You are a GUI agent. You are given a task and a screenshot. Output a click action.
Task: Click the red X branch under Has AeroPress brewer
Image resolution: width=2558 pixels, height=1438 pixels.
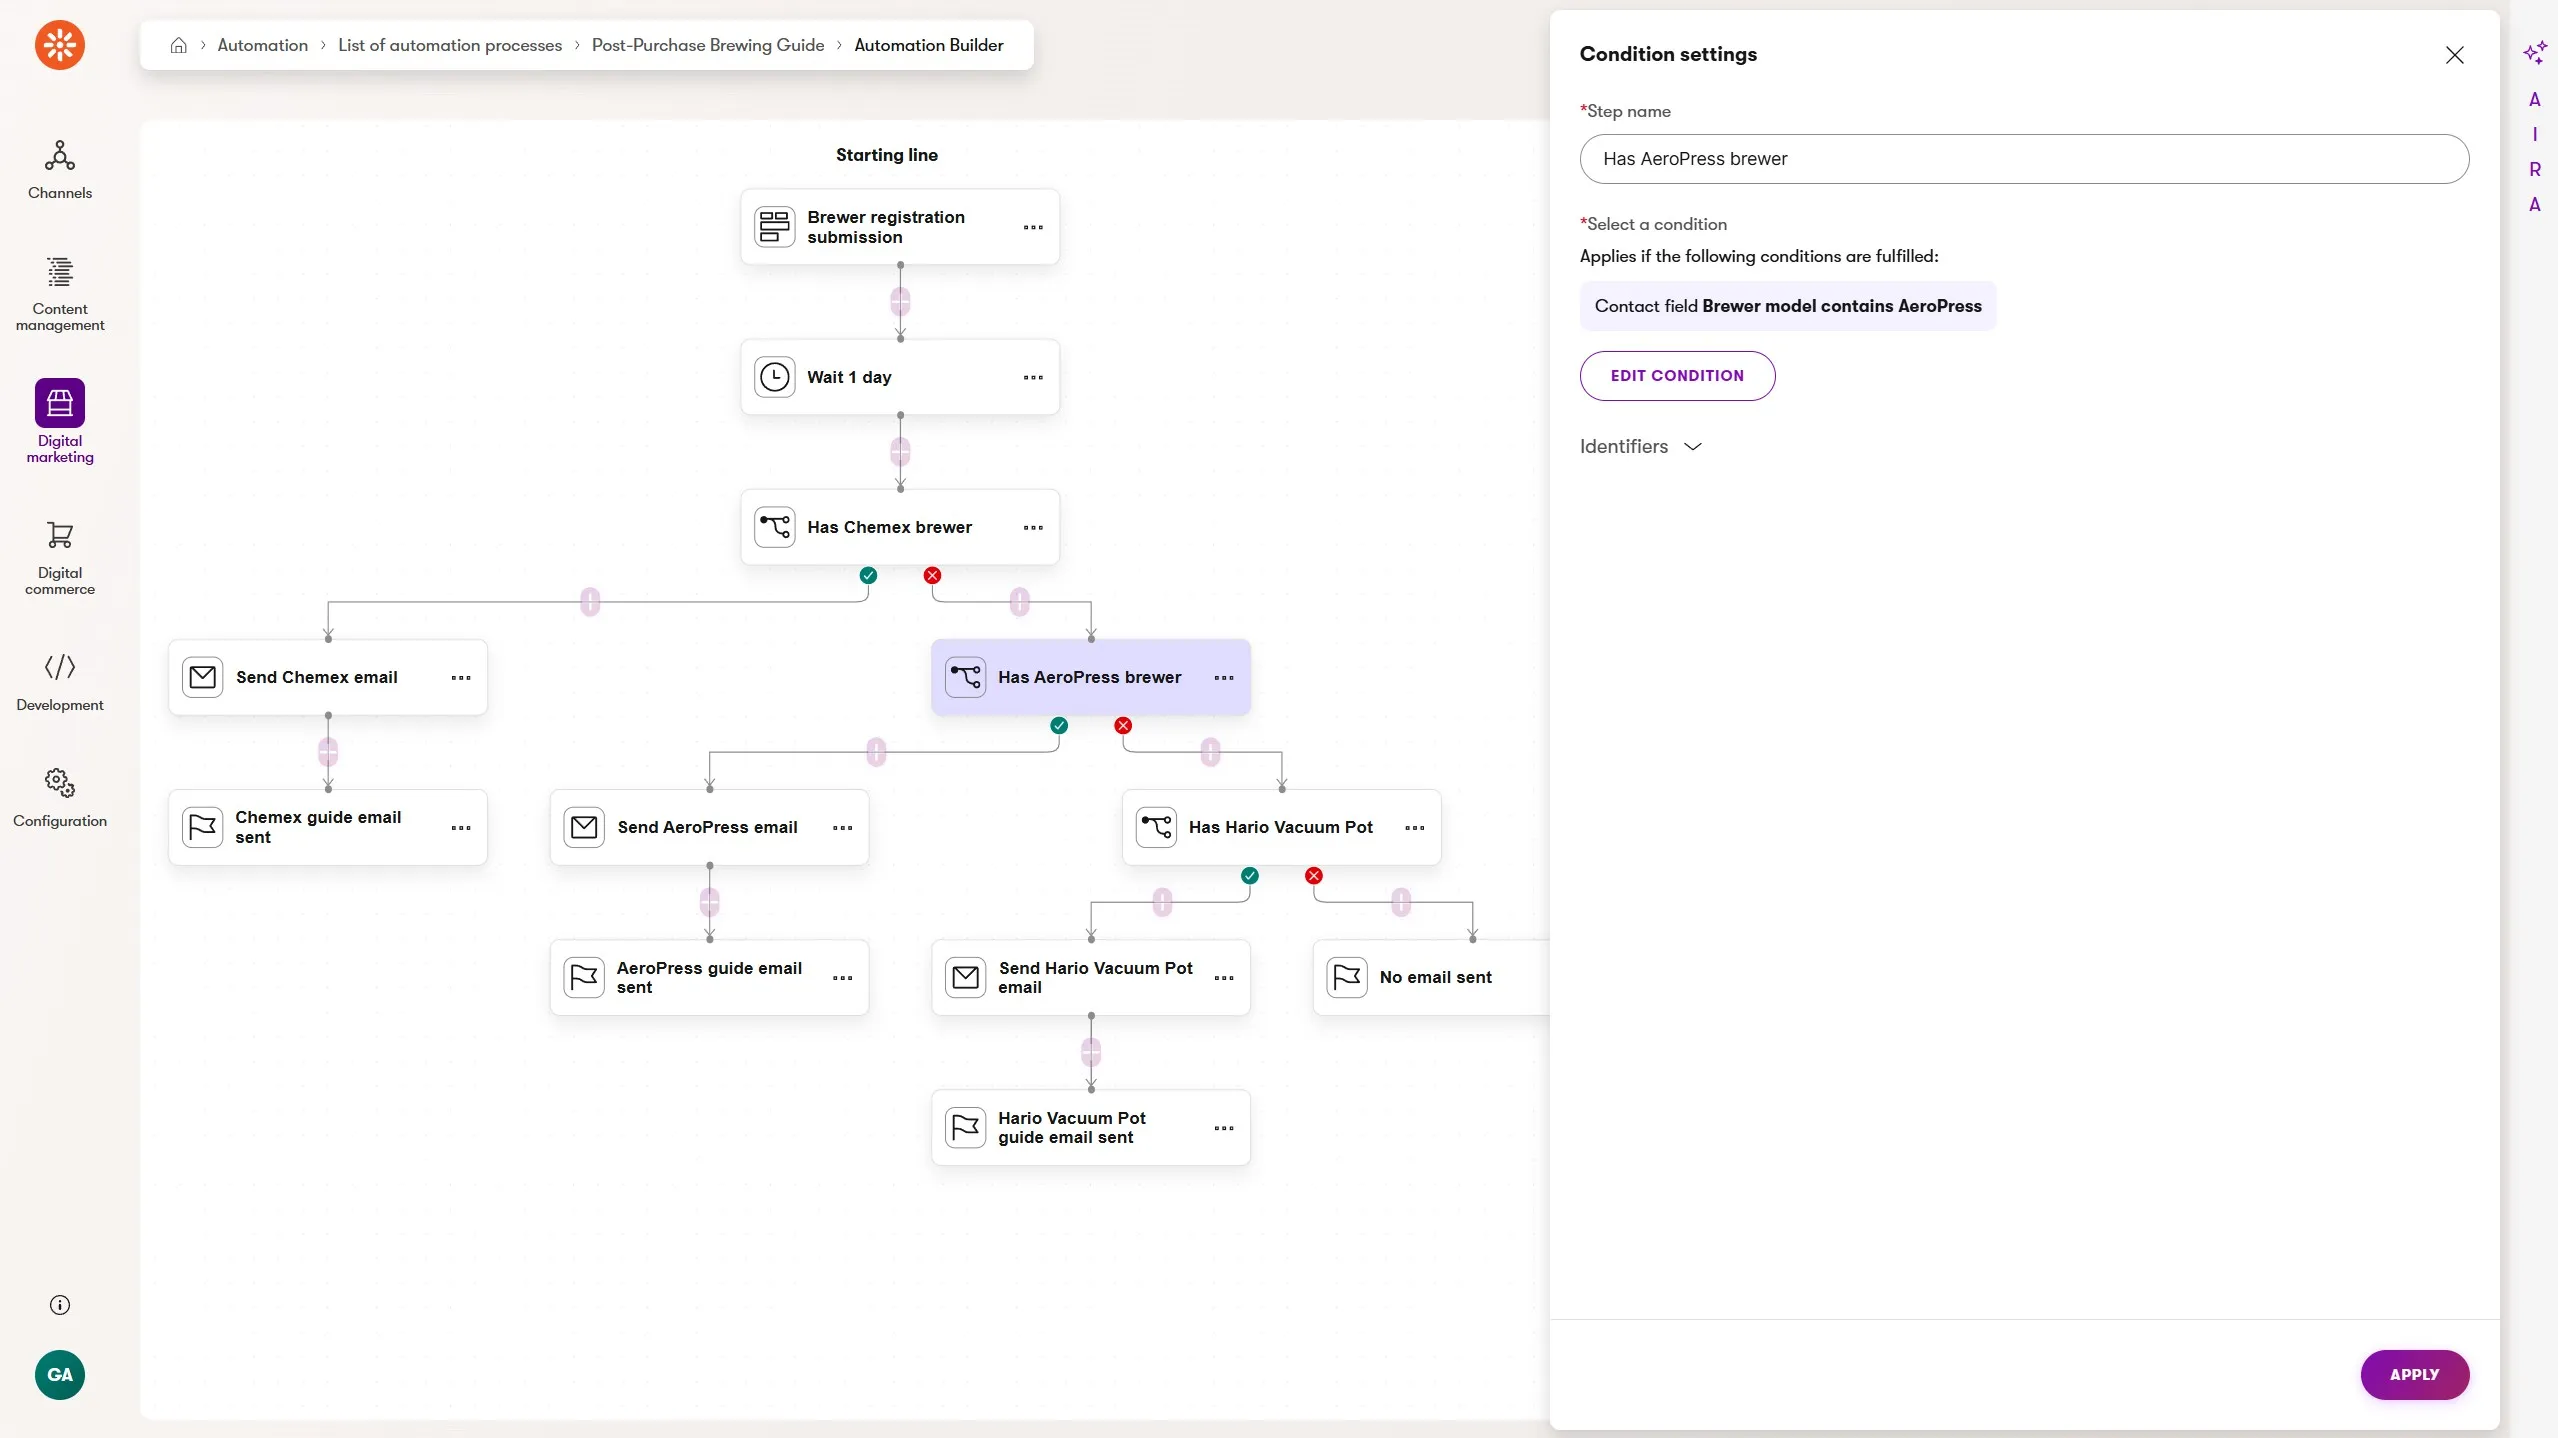(1123, 725)
